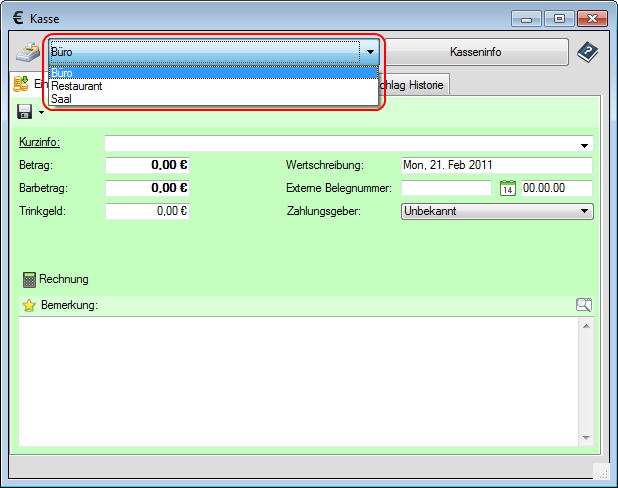Click the Bemerkung scrollbar down arrow

click(x=585, y=438)
